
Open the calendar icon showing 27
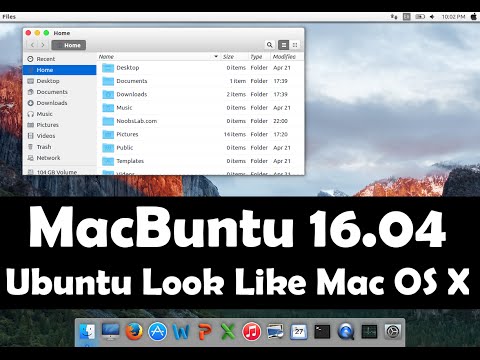299,332
